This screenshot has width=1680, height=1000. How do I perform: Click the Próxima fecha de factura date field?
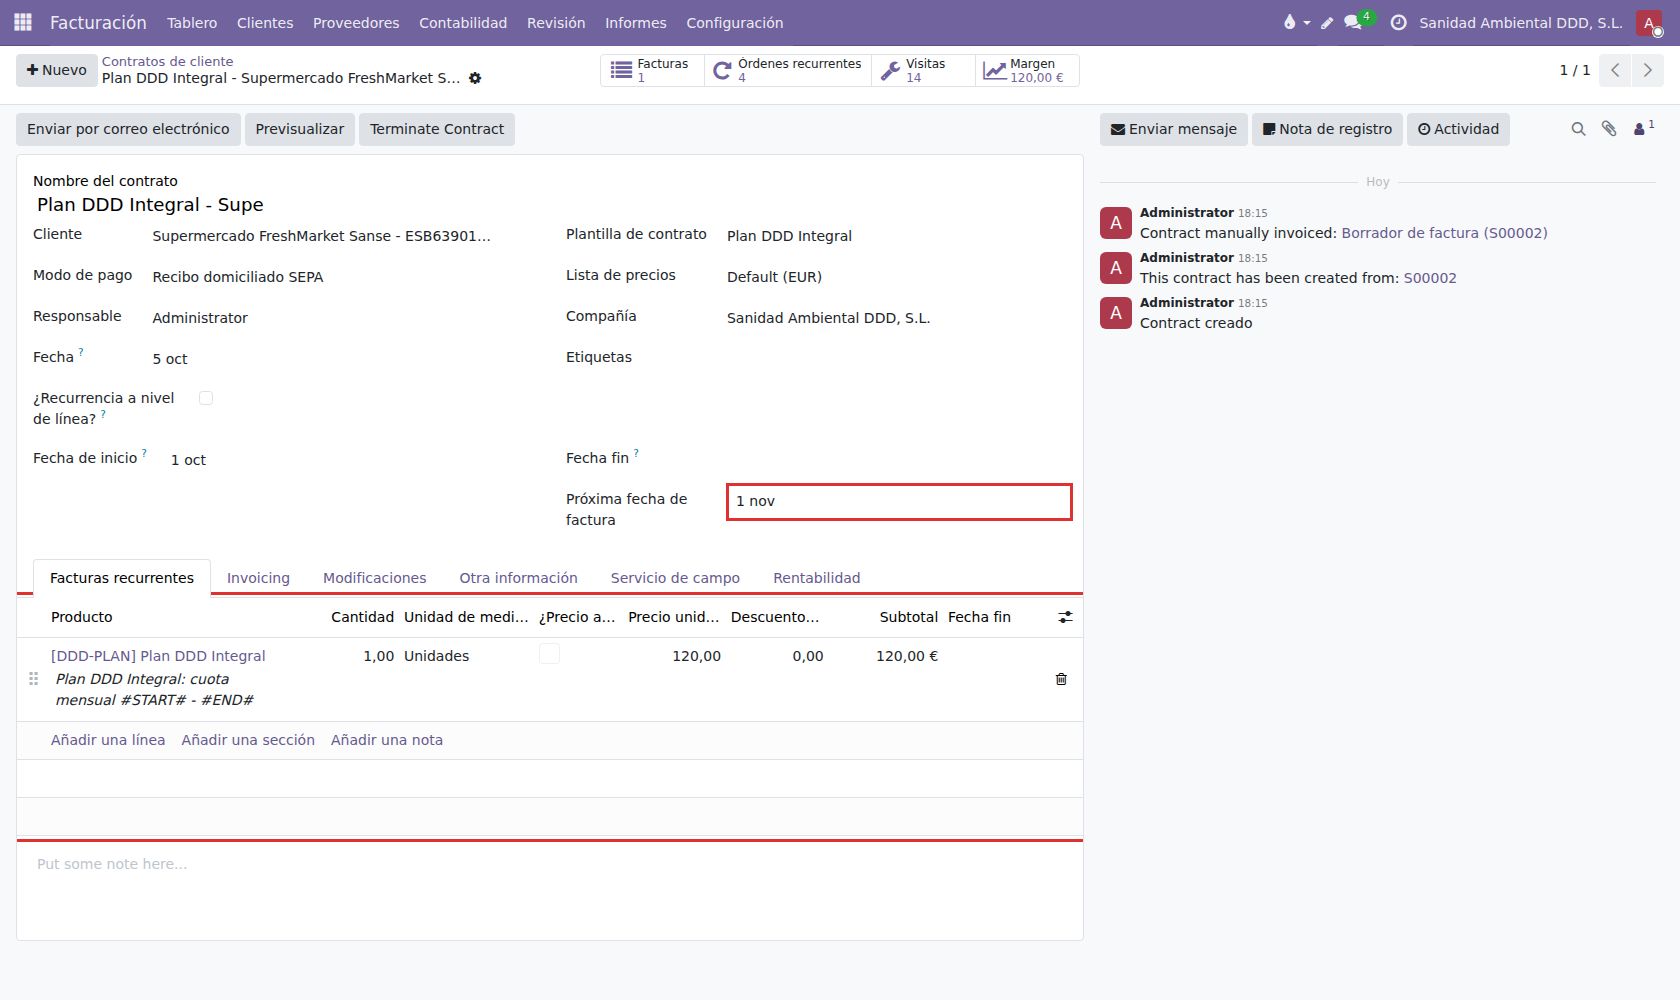899,502
